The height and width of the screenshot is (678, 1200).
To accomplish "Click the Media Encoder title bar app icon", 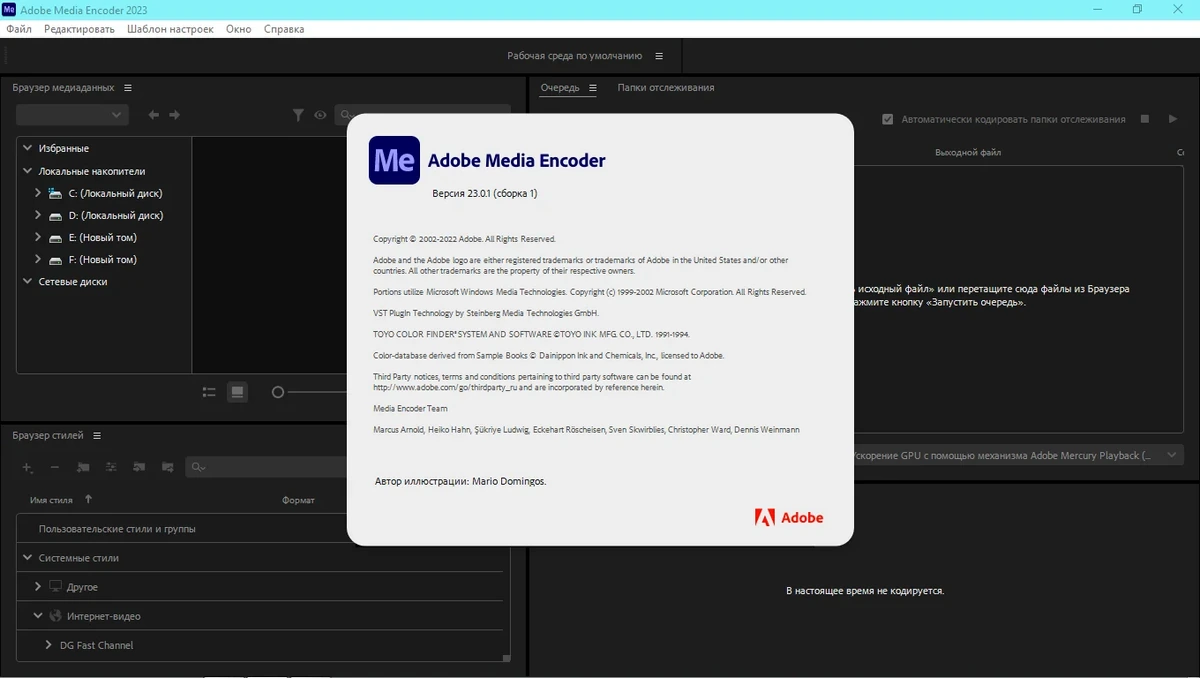I will [x=9, y=8].
